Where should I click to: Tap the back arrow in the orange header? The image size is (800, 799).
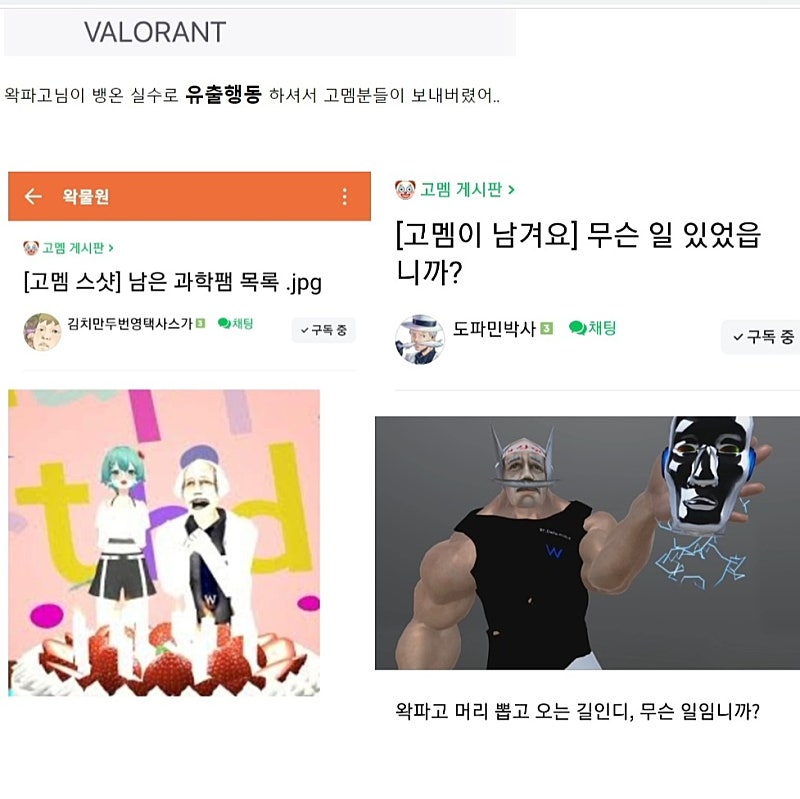[33, 196]
